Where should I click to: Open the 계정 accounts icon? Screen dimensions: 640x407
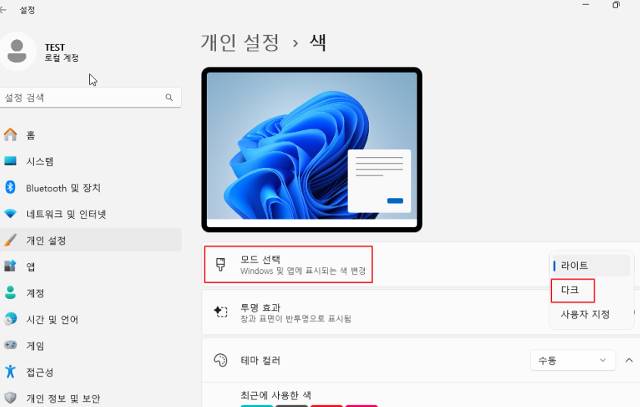tap(10, 293)
